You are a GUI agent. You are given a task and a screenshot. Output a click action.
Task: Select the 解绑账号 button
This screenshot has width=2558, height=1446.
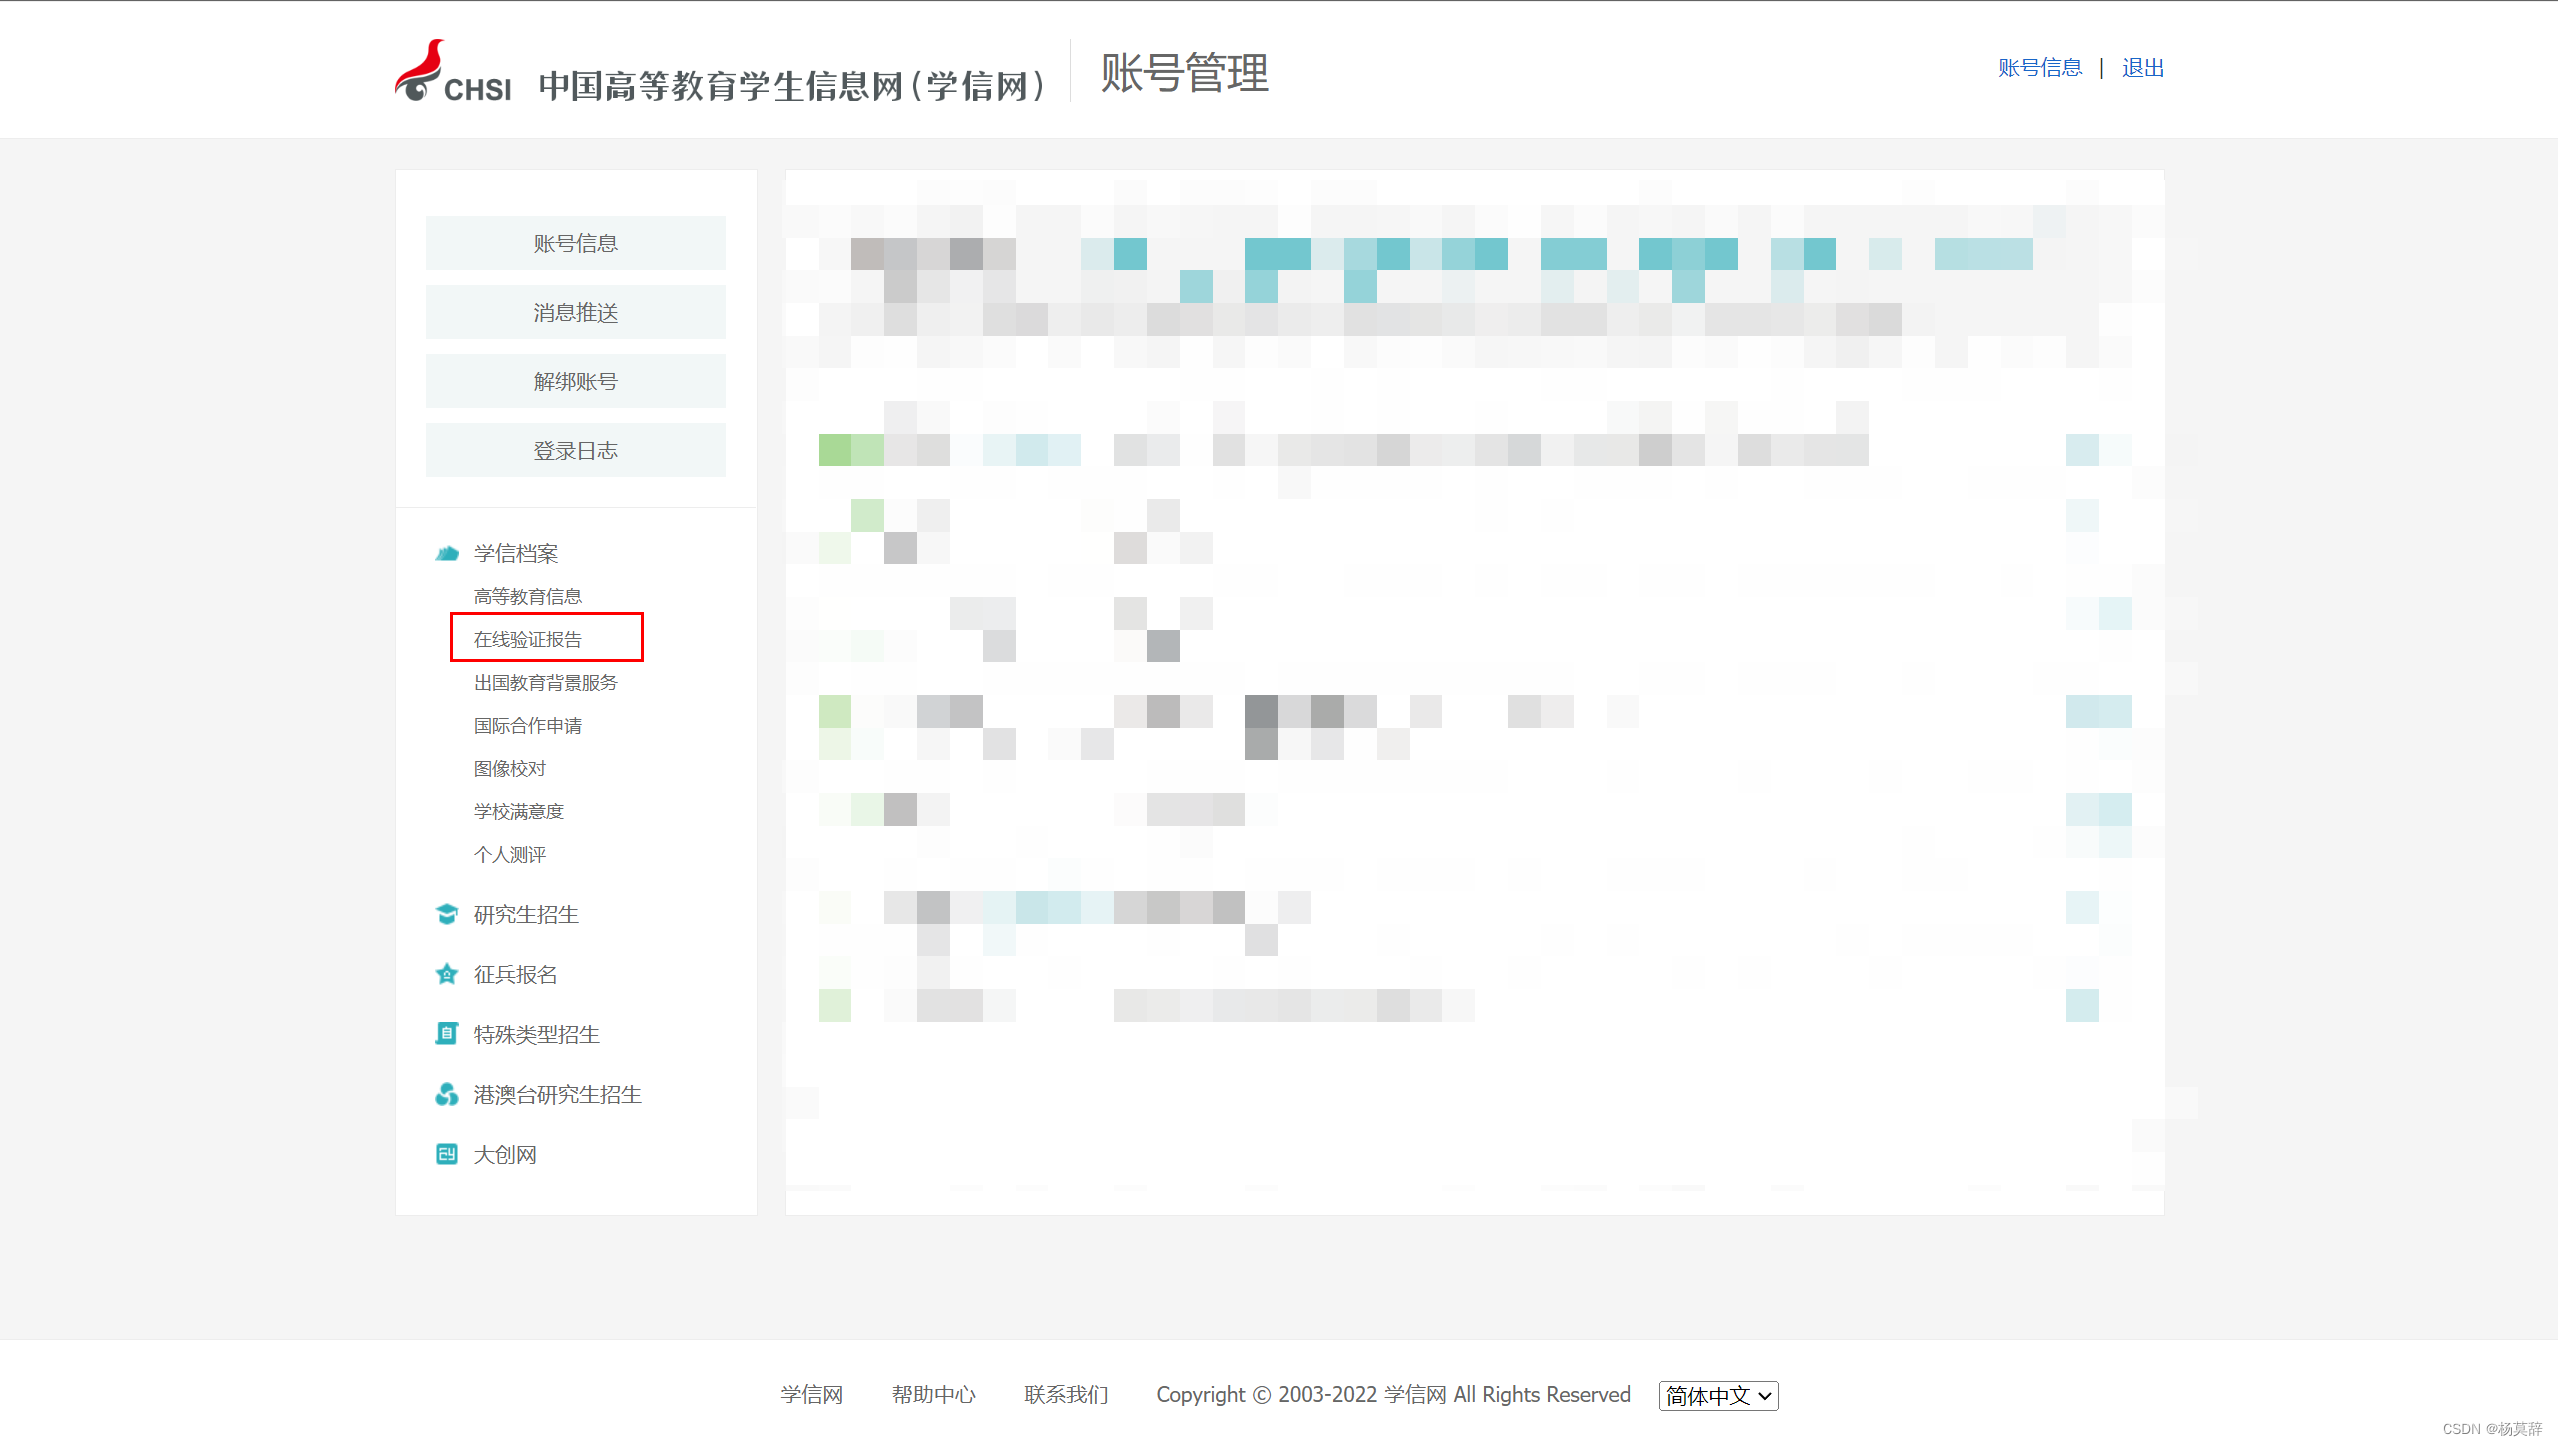point(576,381)
